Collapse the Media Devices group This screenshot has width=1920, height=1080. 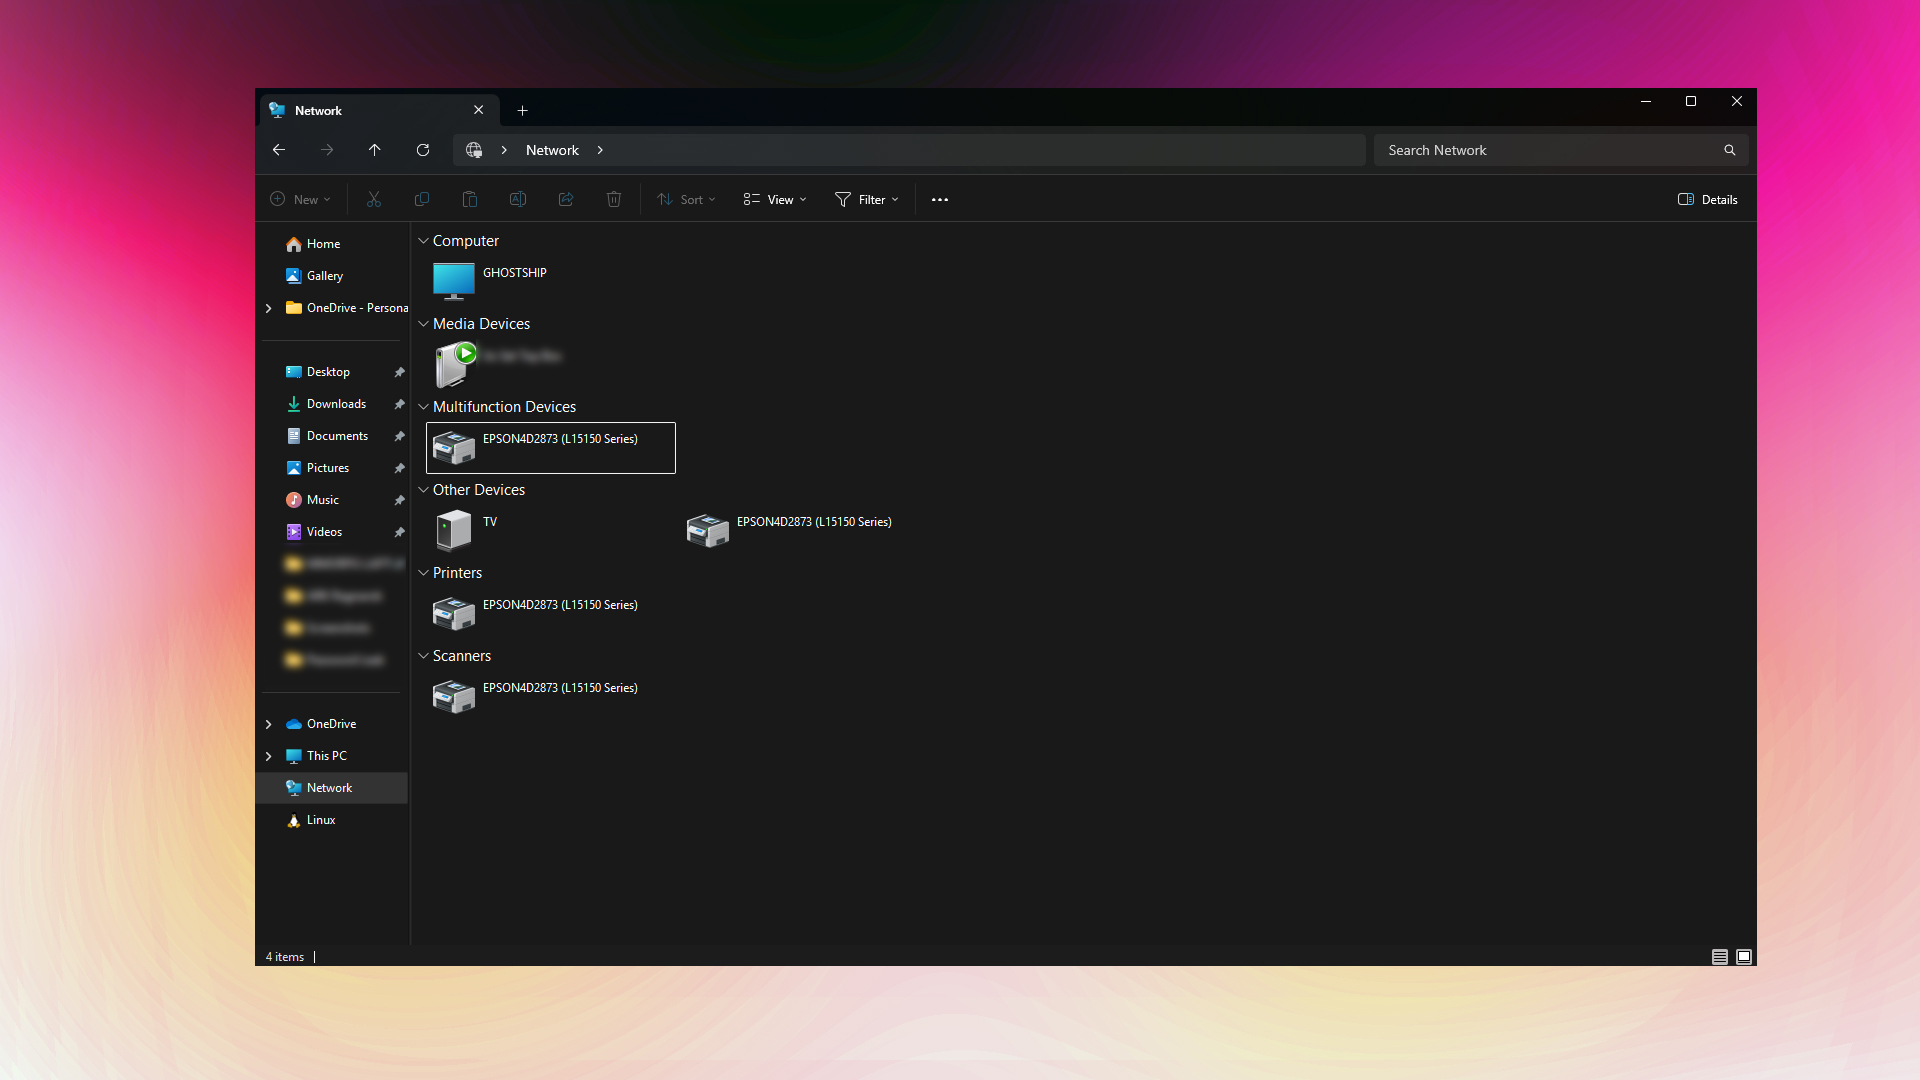pos(424,324)
